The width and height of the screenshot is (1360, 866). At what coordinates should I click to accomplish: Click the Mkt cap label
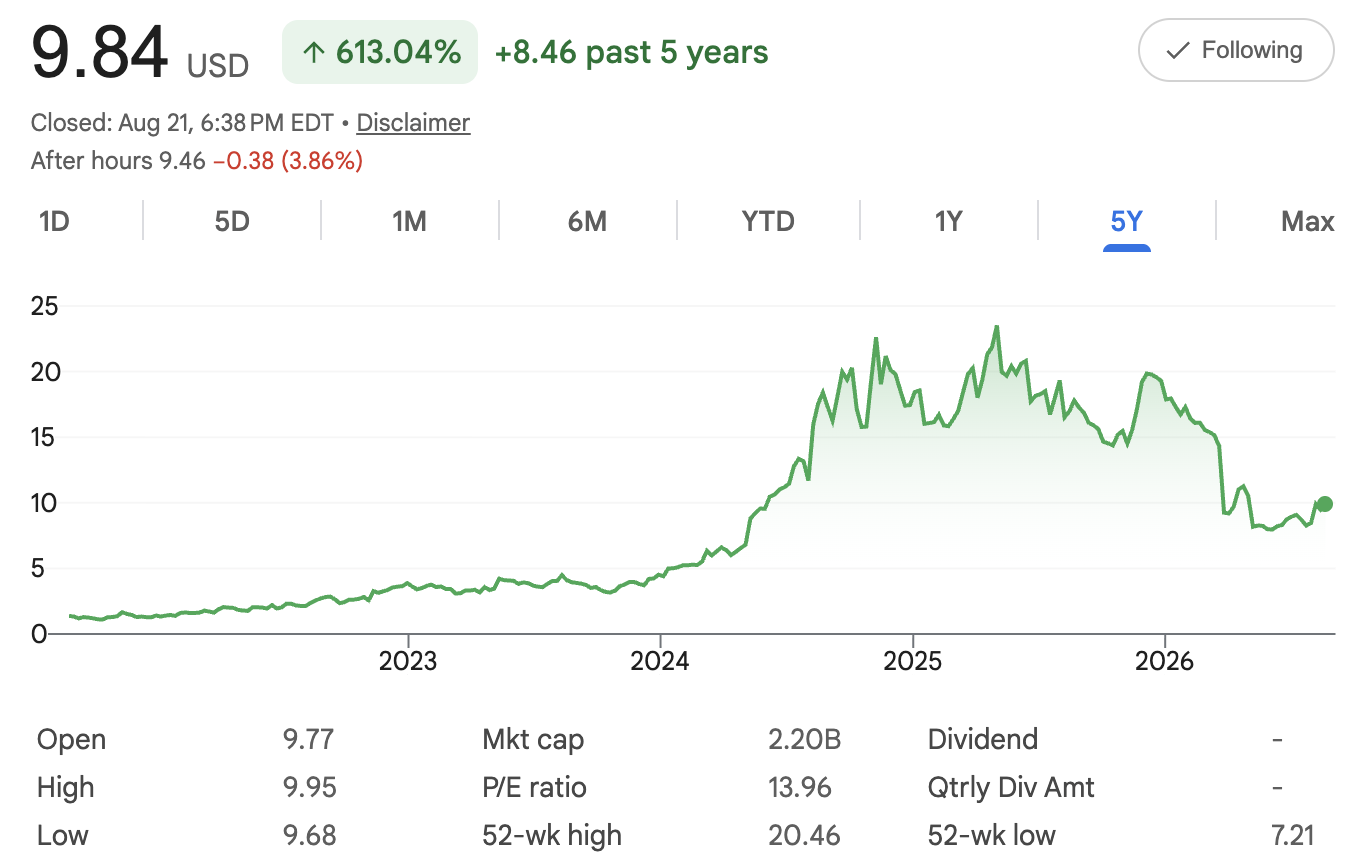pos(533,740)
